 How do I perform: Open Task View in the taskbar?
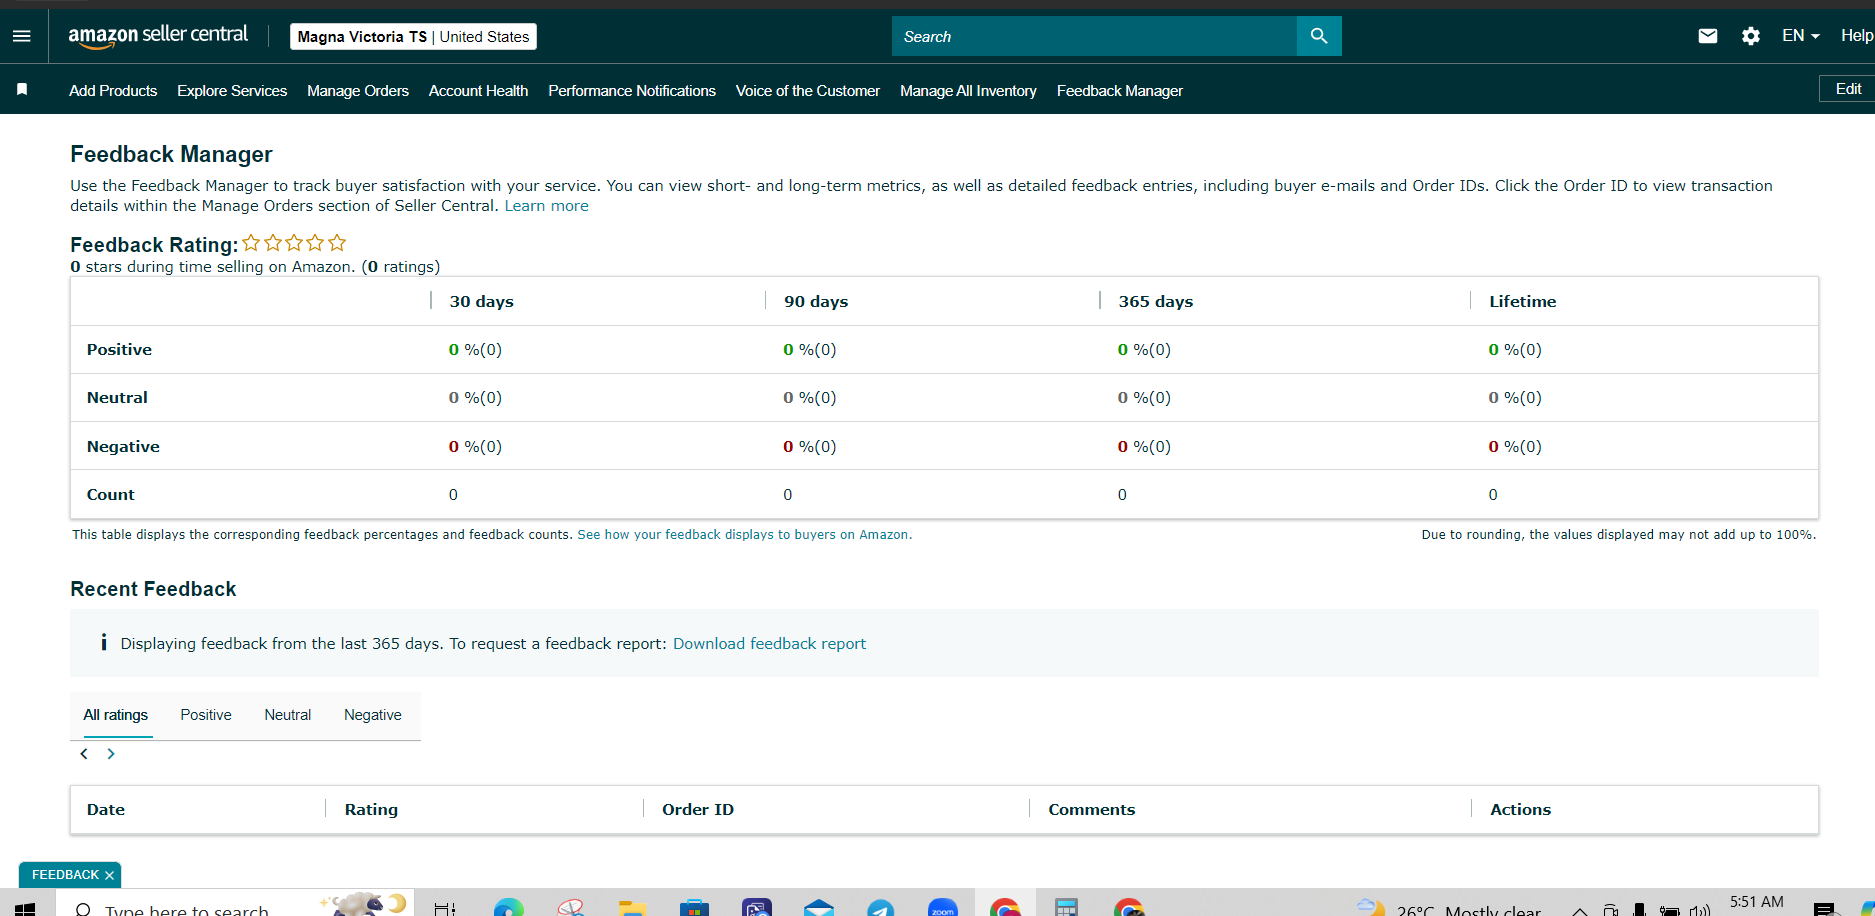445,908
